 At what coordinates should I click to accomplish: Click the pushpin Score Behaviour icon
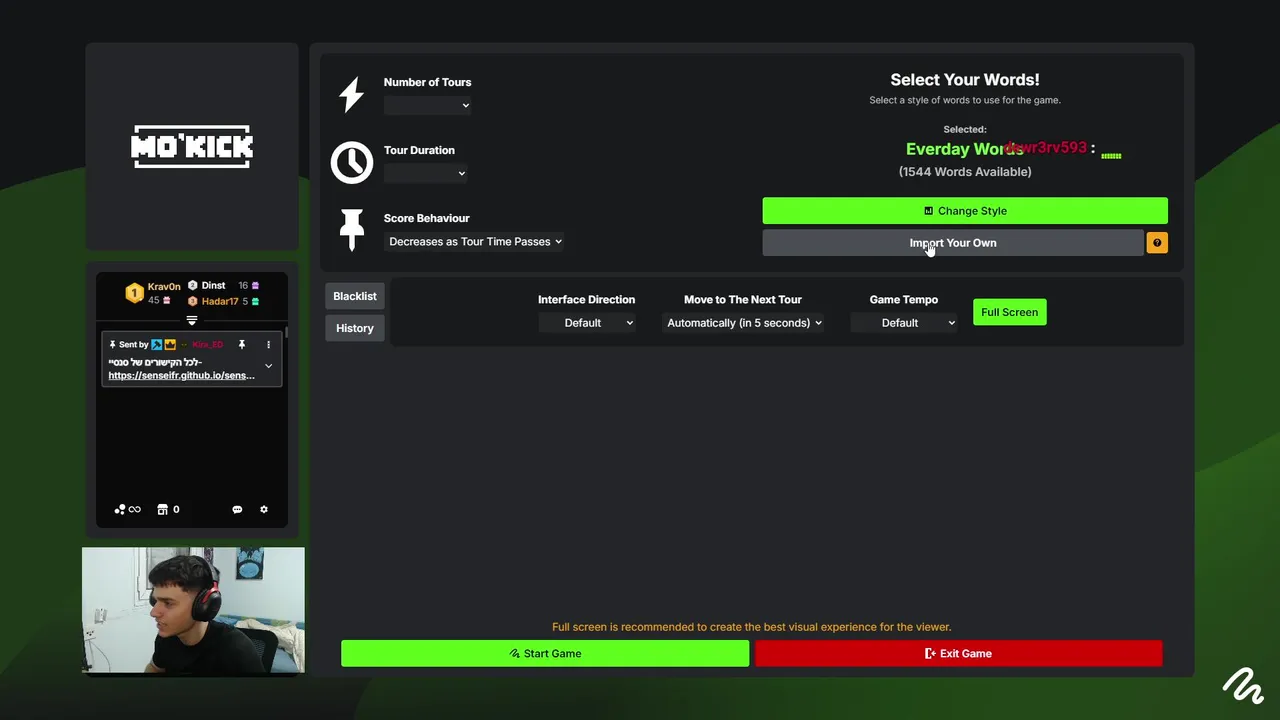(352, 230)
